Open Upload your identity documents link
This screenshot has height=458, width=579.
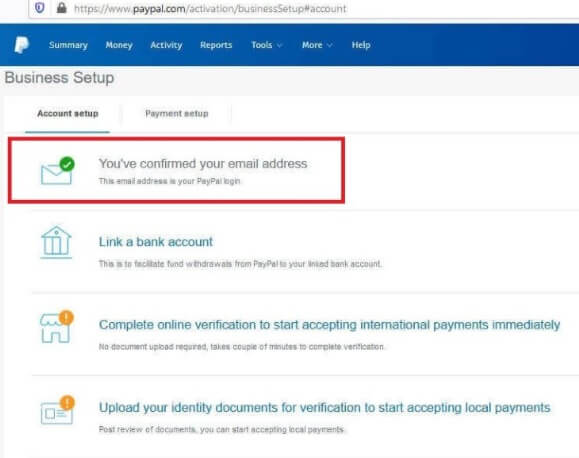click(325, 408)
